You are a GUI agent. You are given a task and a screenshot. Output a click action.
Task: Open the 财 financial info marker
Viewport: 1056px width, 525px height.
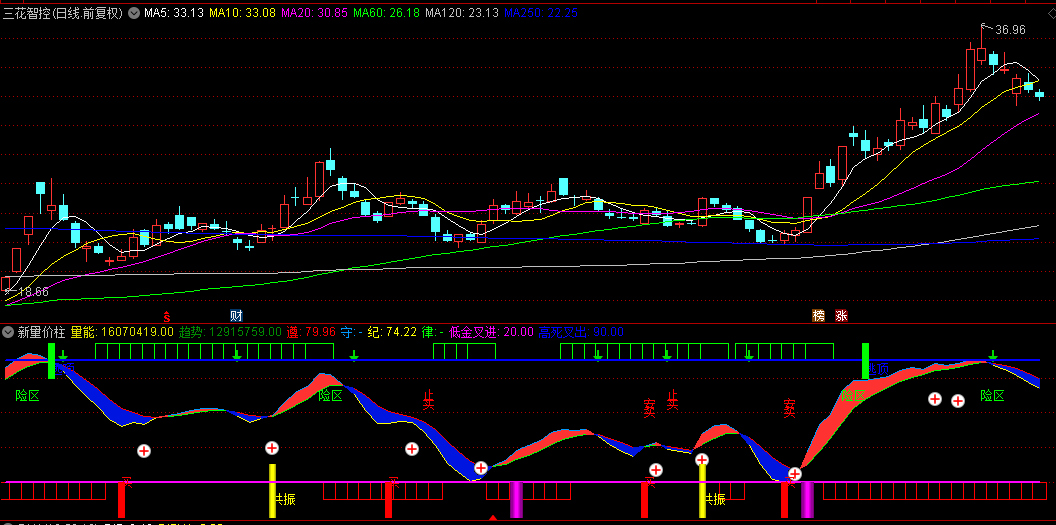point(236,315)
